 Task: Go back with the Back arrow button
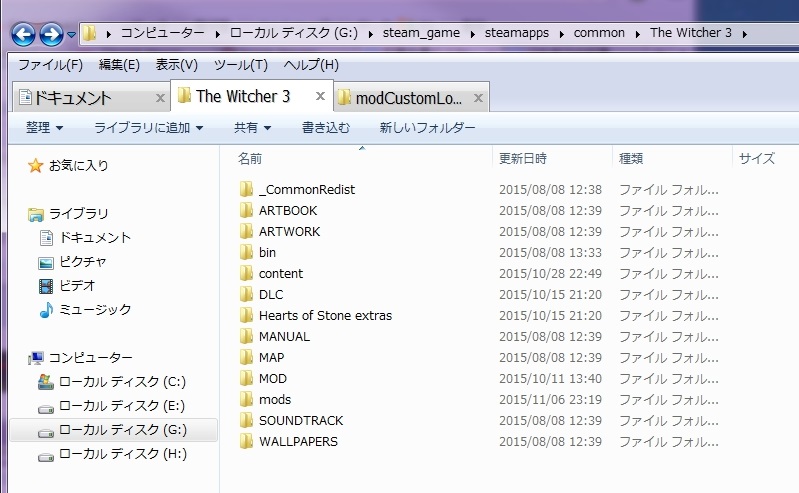tap(23, 35)
